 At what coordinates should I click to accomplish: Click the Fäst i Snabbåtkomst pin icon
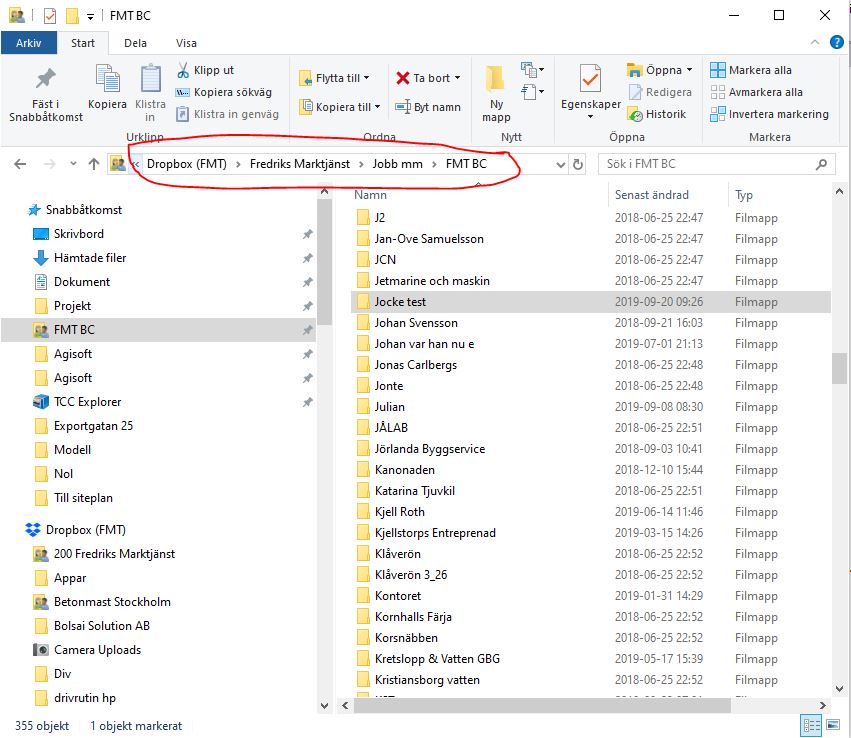pos(46,79)
